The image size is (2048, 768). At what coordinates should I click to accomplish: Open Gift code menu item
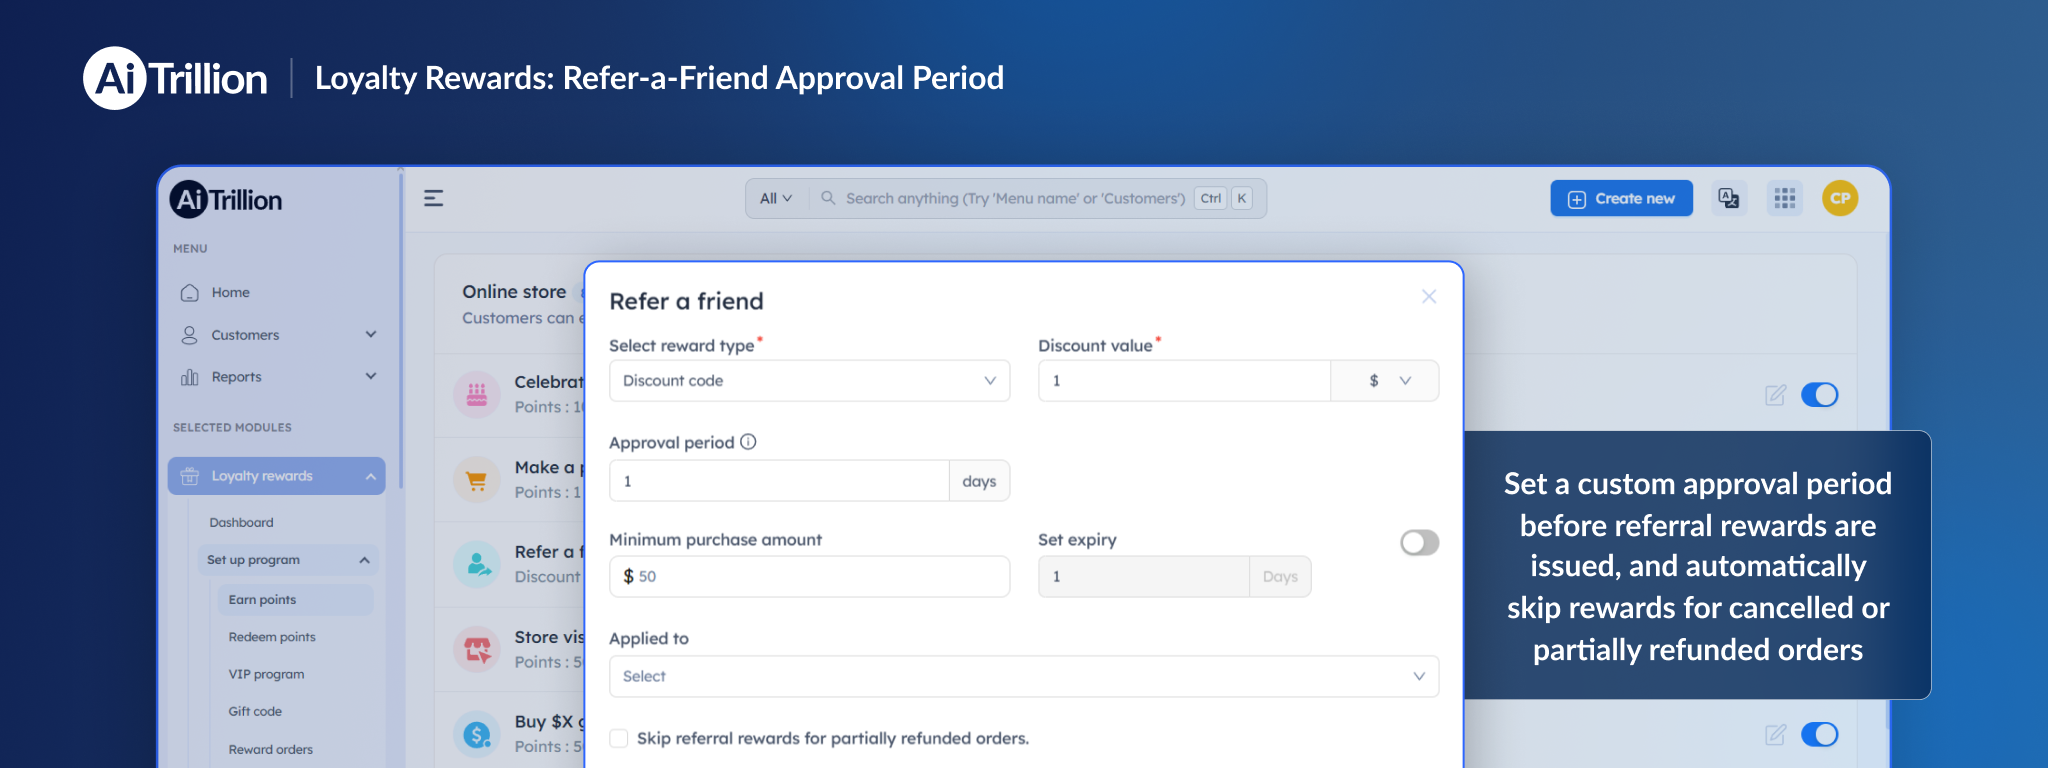click(x=255, y=712)
